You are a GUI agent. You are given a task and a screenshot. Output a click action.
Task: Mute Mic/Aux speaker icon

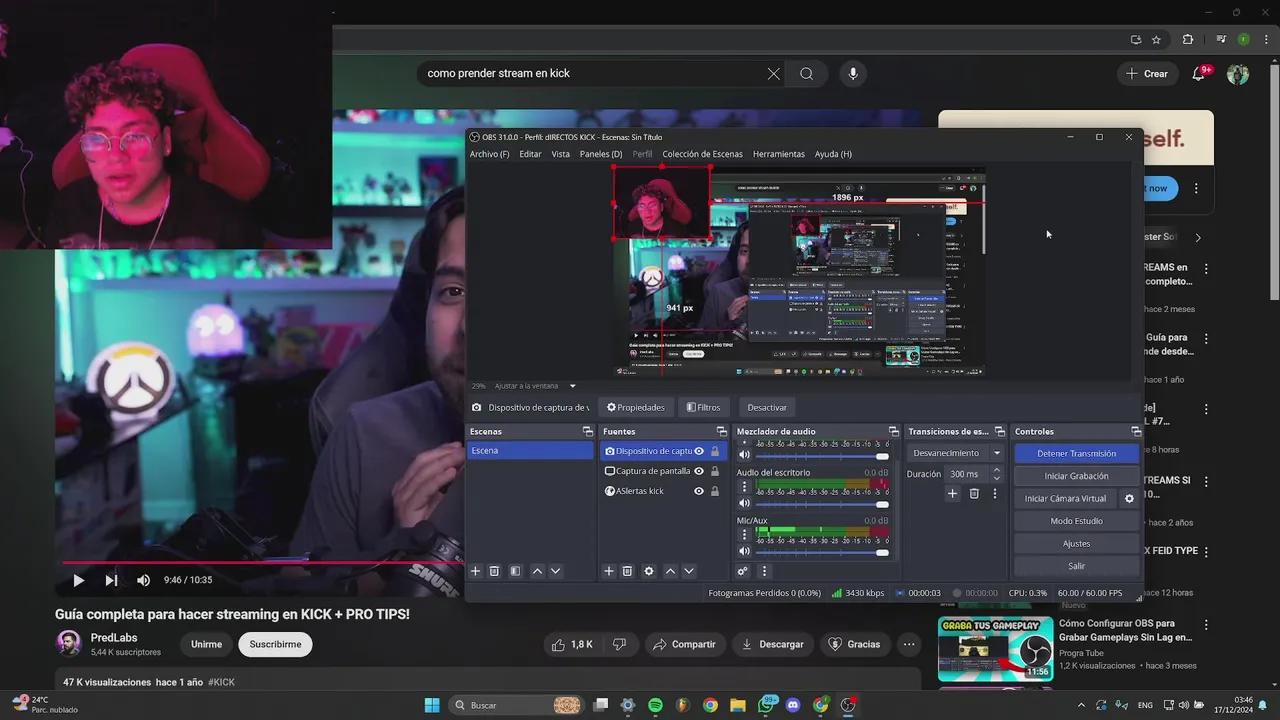(x=744, y=551)
